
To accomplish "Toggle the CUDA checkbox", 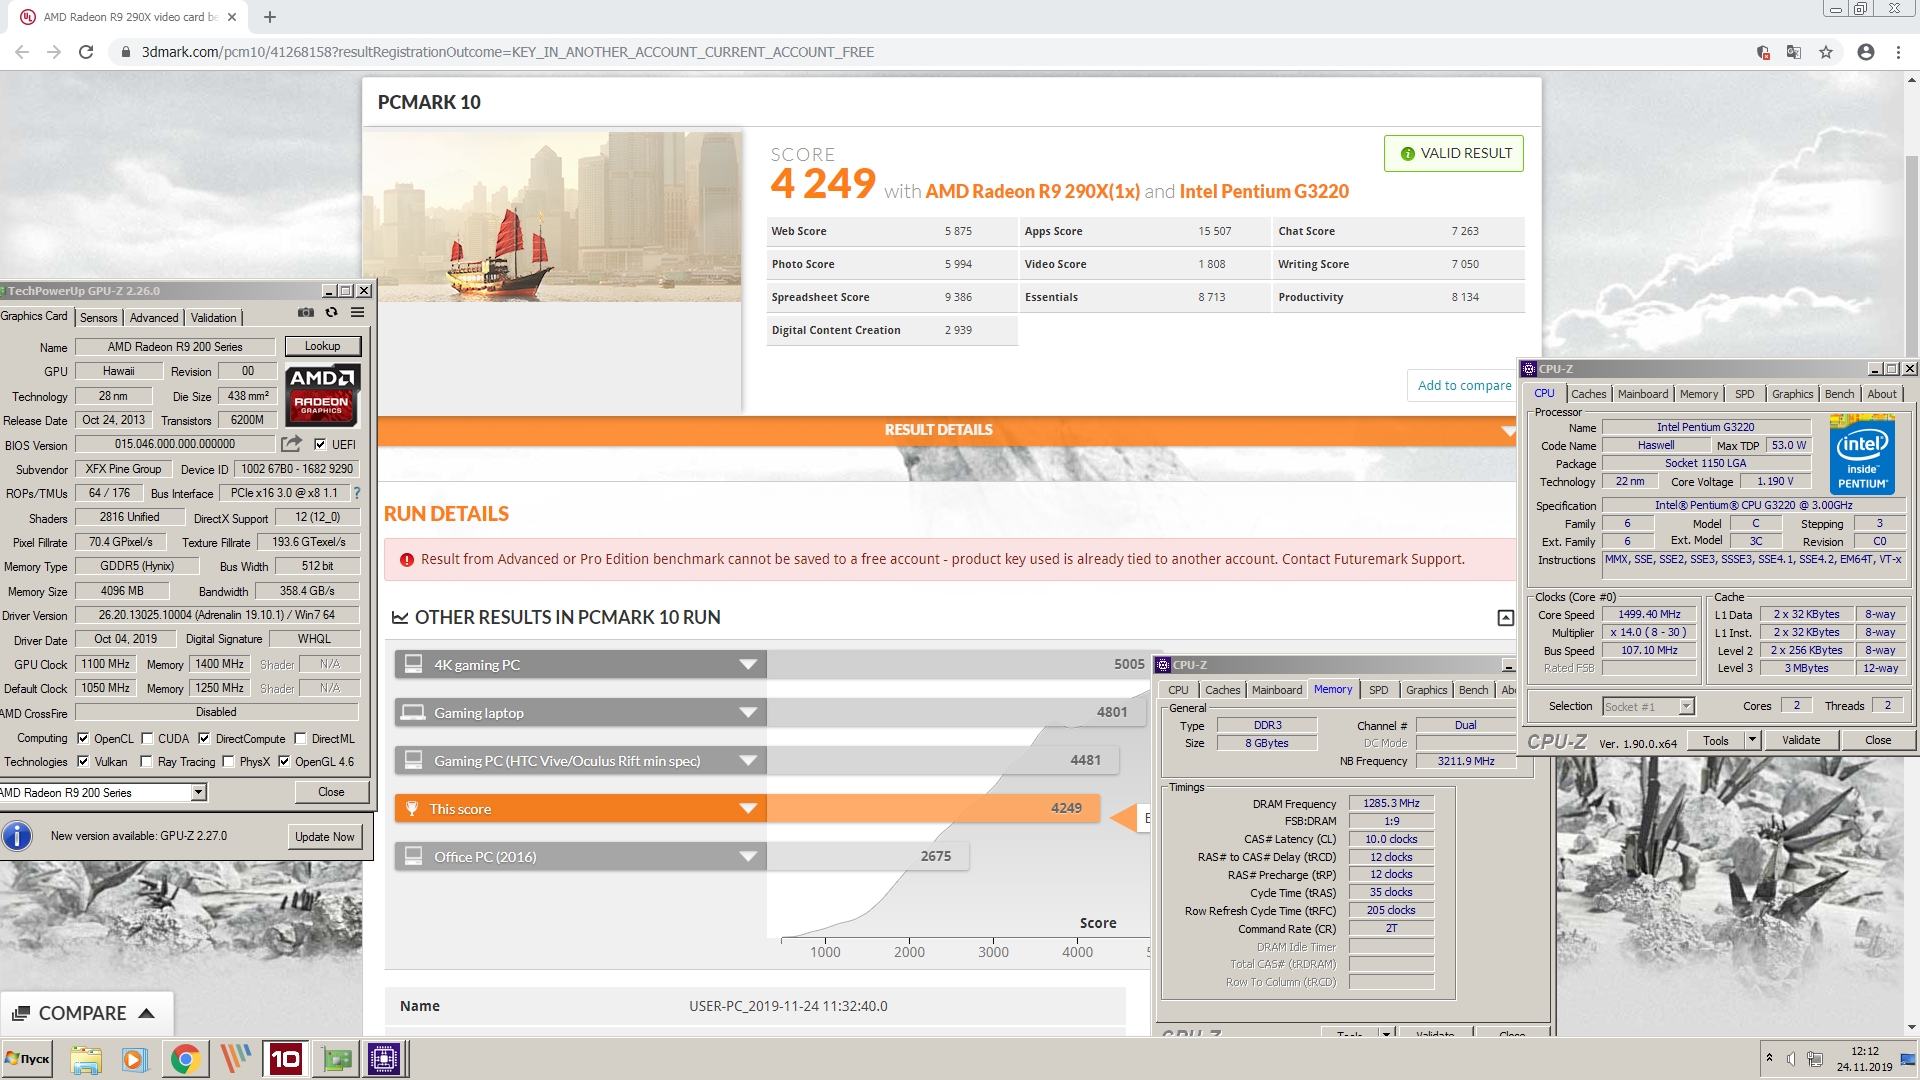I will pyautogui.click(x=147, y=738).
